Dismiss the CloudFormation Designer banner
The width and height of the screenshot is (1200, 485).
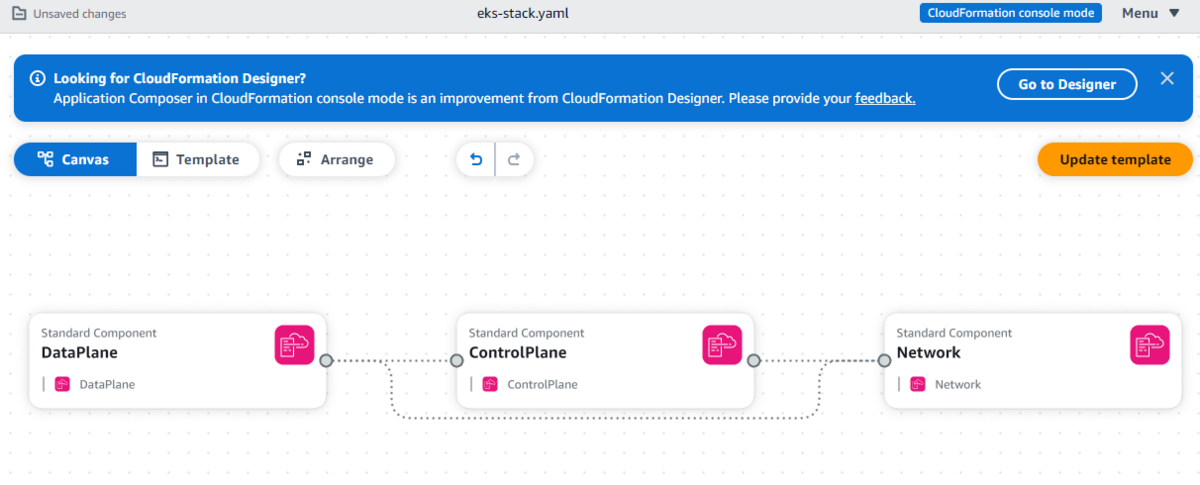click(1167, 78)
